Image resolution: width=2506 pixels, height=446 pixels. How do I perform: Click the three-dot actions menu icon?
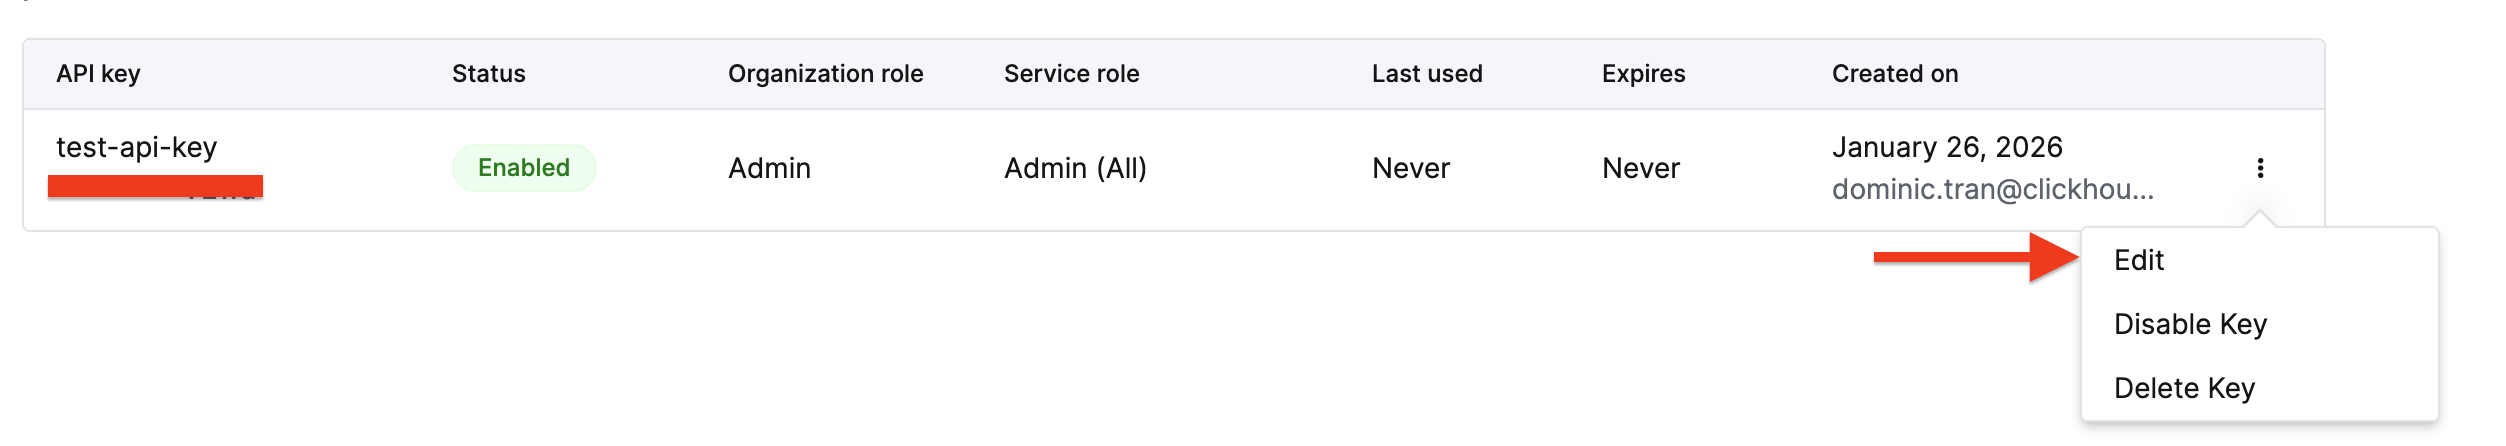point(2259,168)
